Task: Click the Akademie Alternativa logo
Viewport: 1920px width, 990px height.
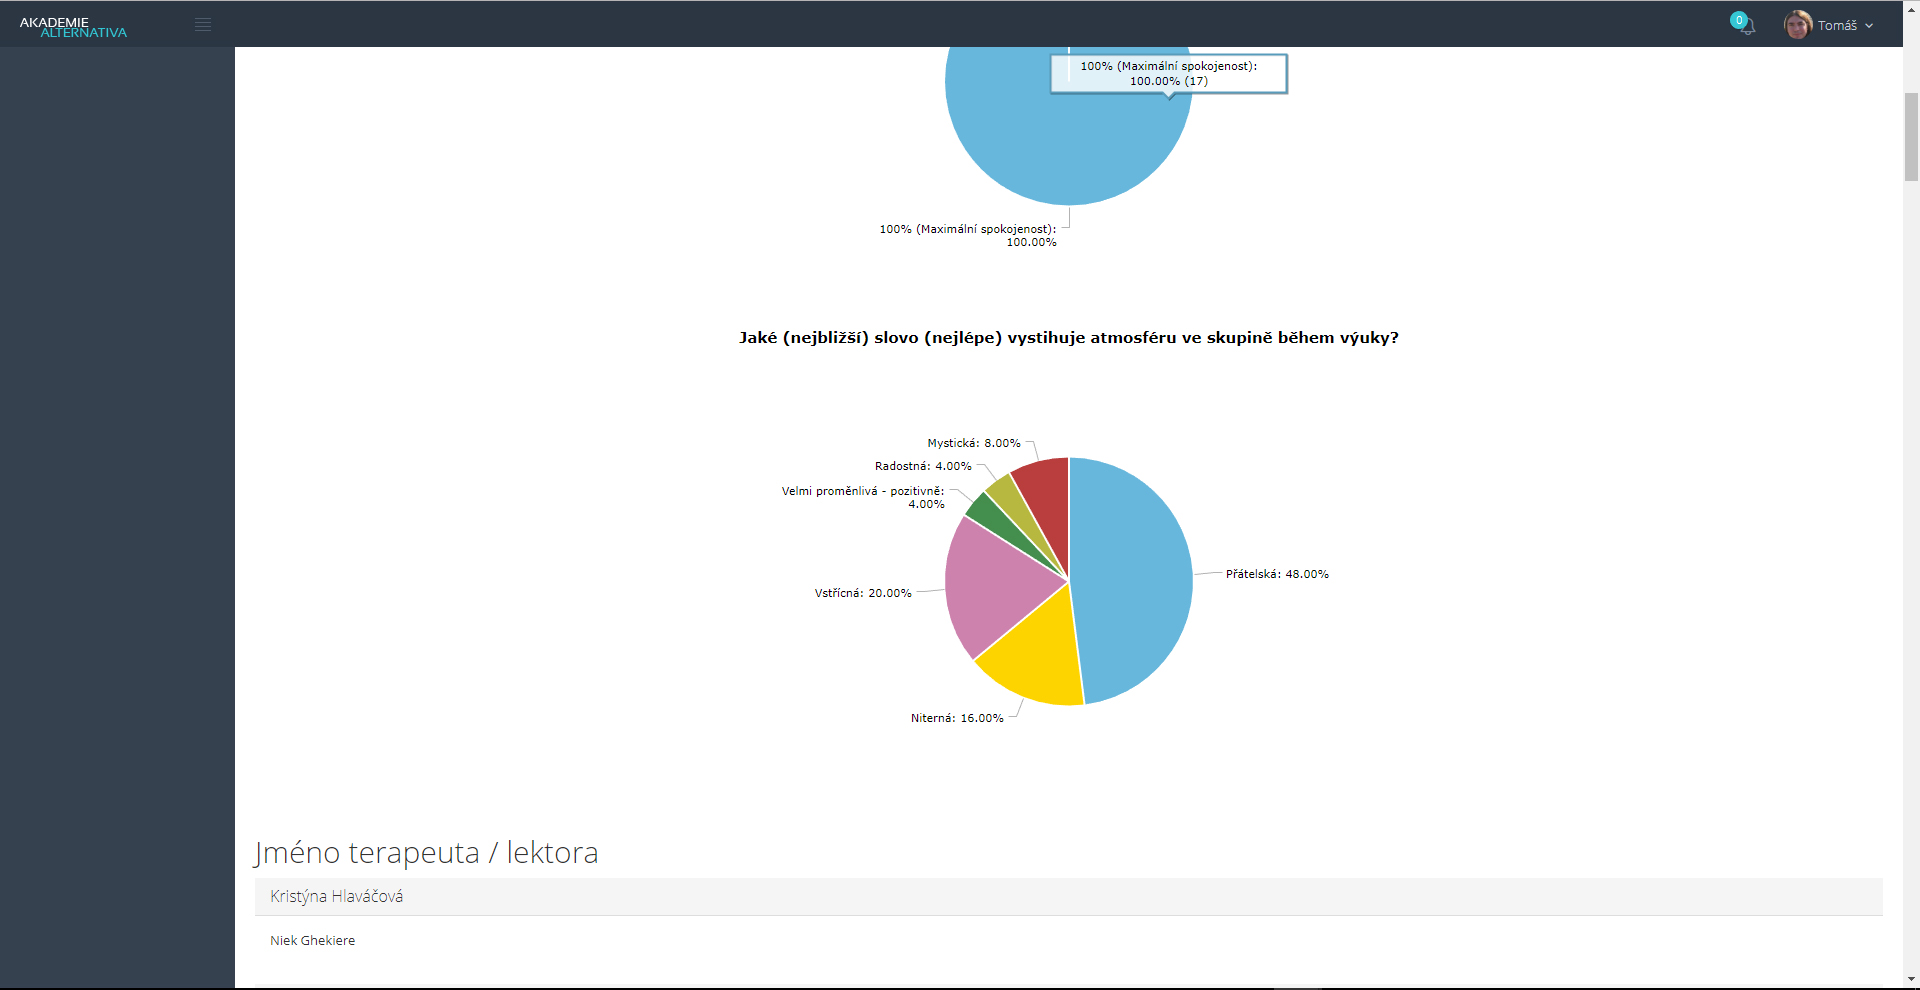Action: point(73,27)
